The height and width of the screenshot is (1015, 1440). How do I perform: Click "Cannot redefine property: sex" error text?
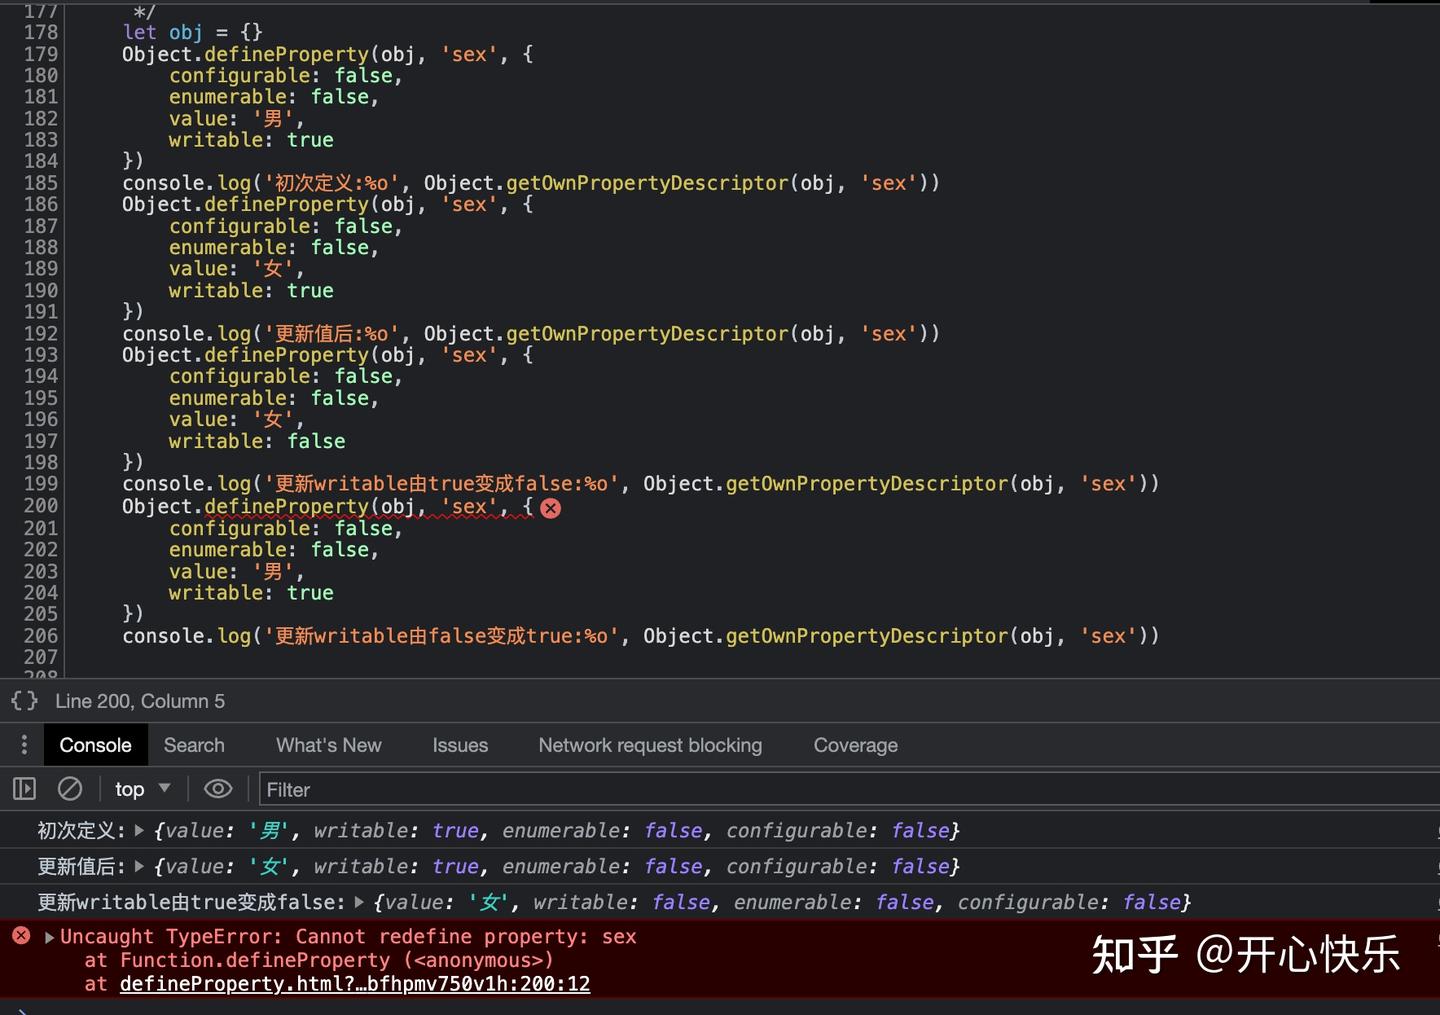point(466,937)
